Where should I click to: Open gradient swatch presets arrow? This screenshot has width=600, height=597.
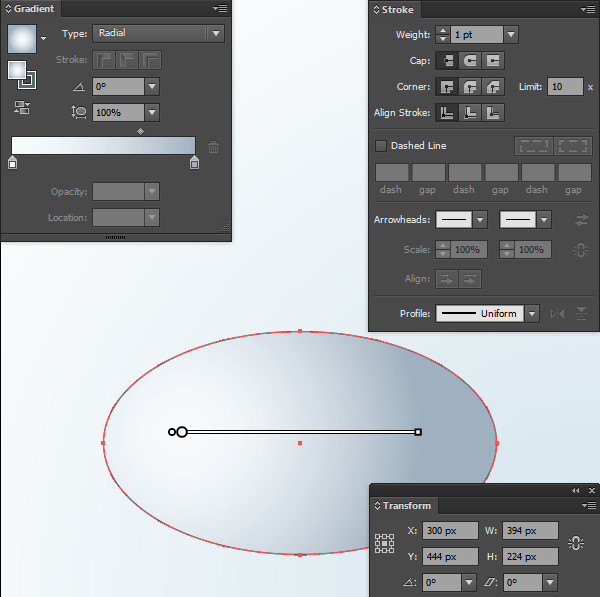click(44, 38)
